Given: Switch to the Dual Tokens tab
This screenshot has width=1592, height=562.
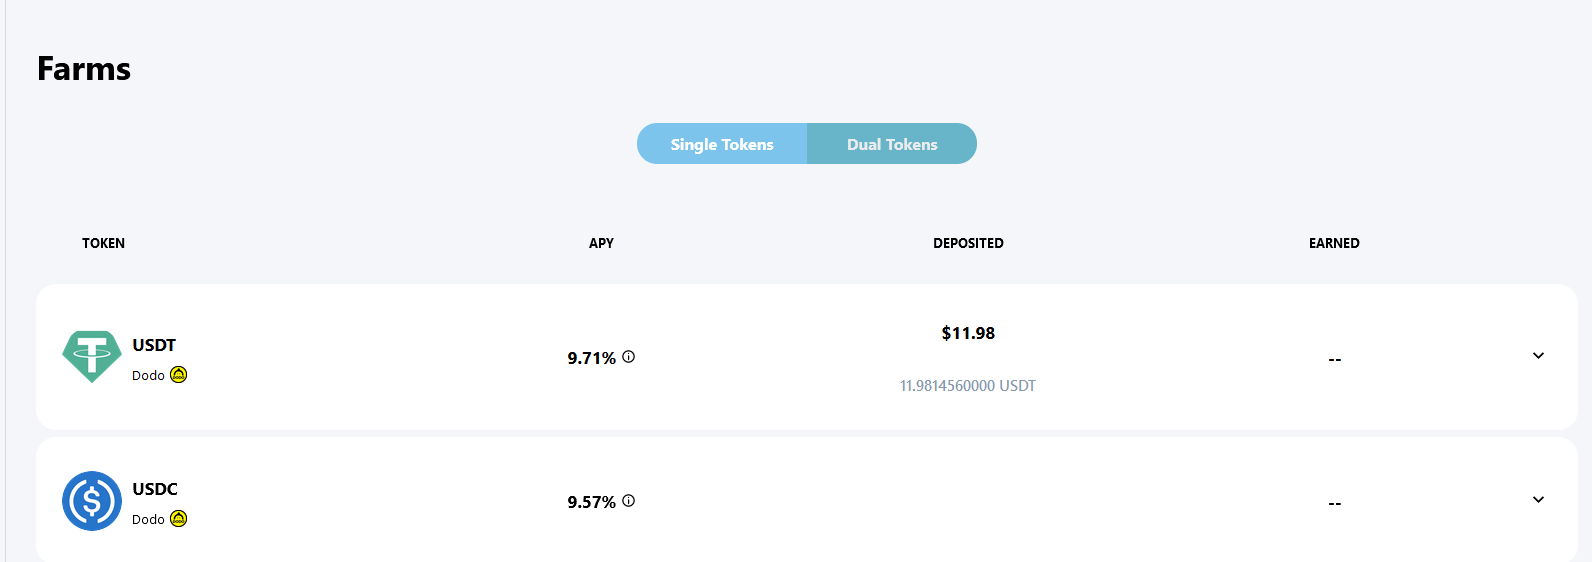Looking at the screenshot, I should (x=892, y=144).
